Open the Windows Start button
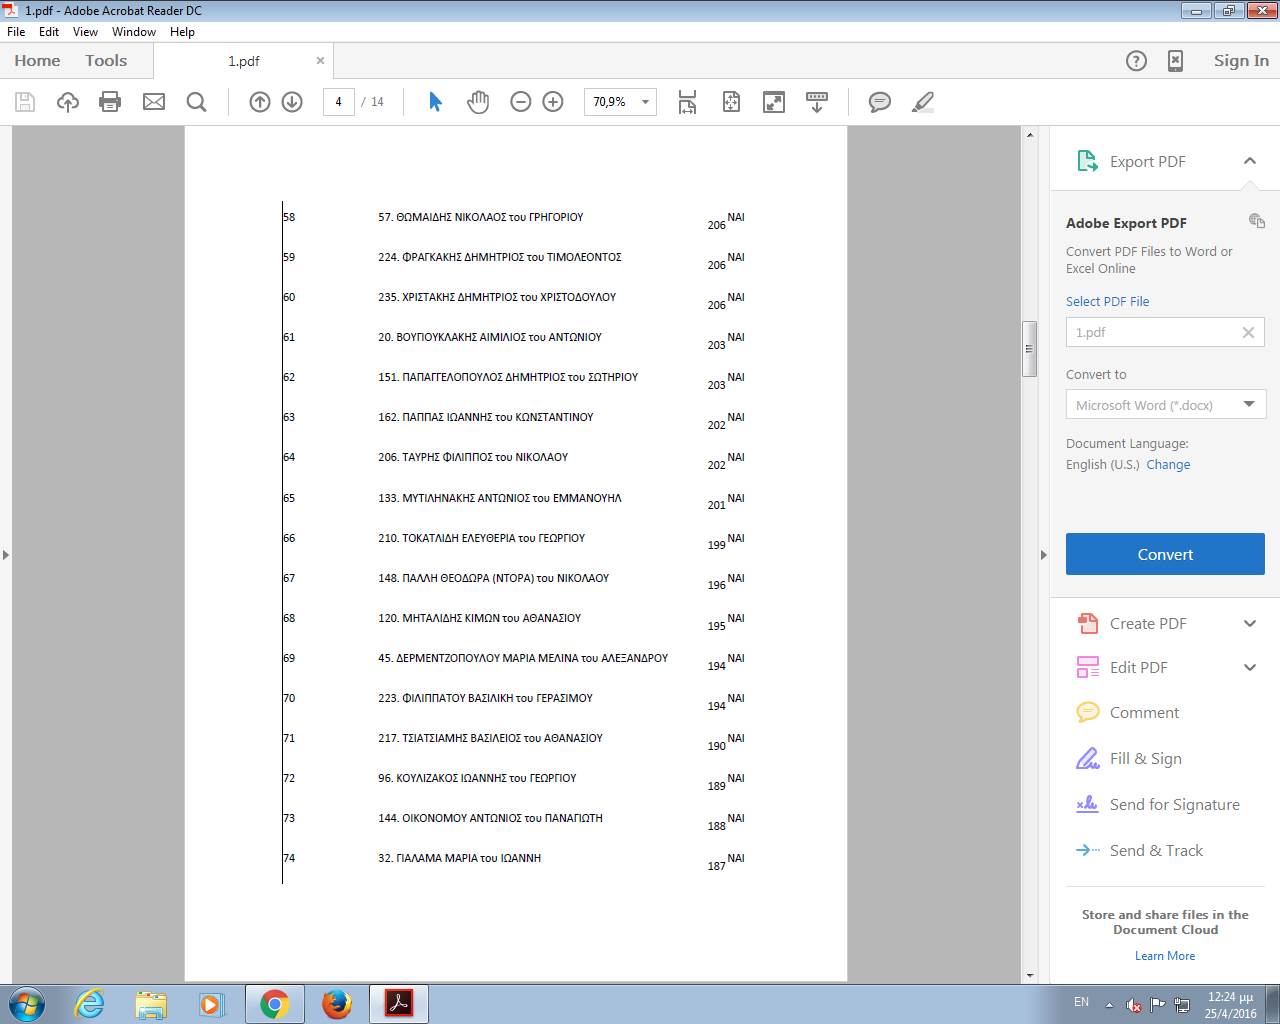 [26, 1004]
